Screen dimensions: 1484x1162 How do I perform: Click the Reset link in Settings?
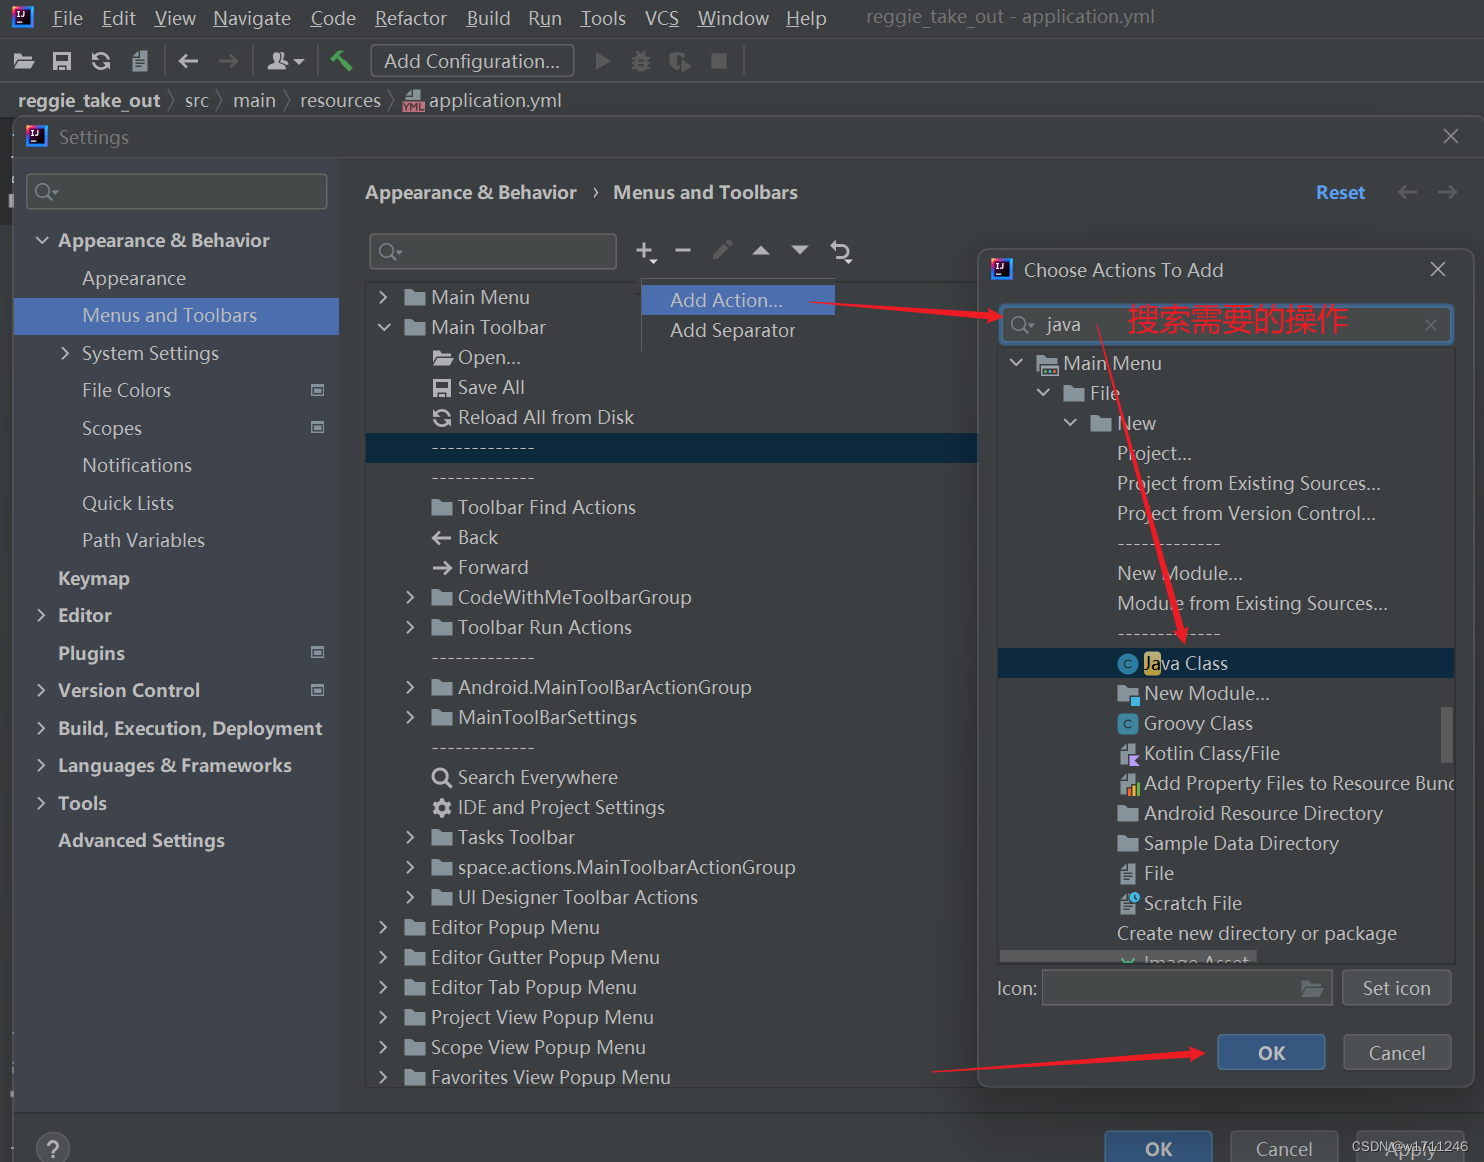click(x=1340, y=192)
